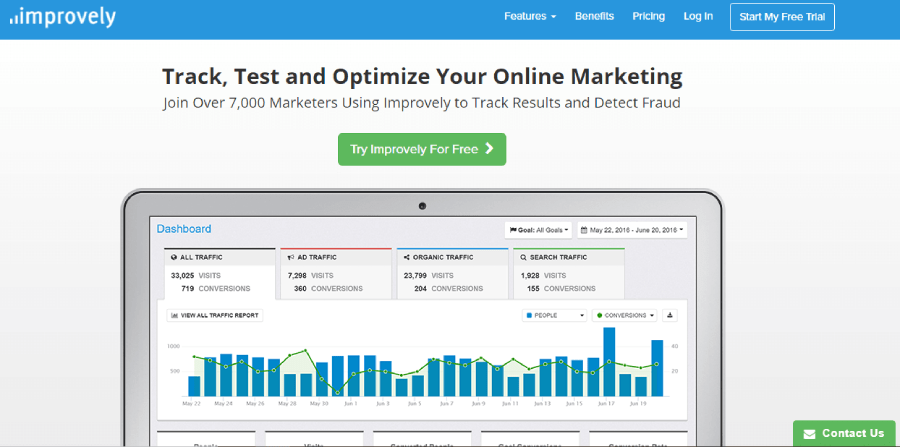This screenshot has height=447, width=900.
Task: Click the chevron arrow on the green trial button
Action: [x=489, y=149]
